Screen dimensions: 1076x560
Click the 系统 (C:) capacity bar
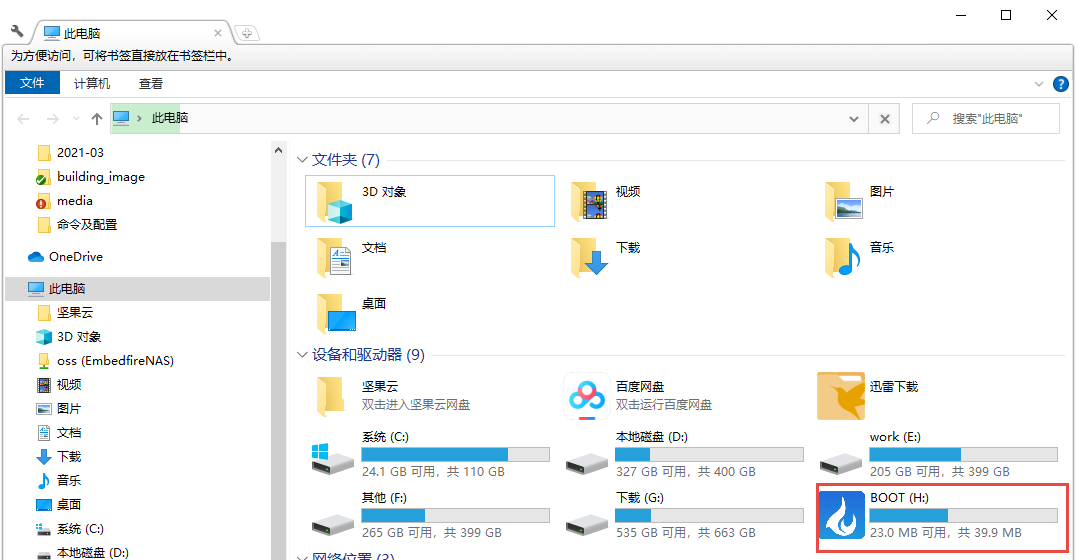coord(456,454)
